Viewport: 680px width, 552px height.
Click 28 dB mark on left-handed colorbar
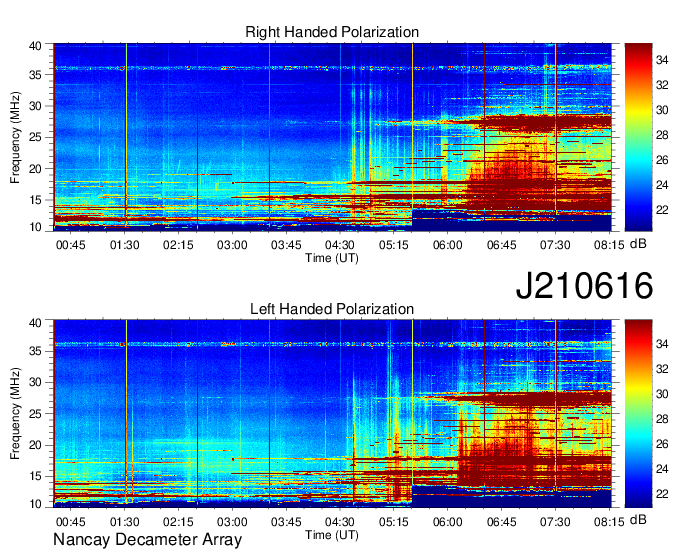662,419
